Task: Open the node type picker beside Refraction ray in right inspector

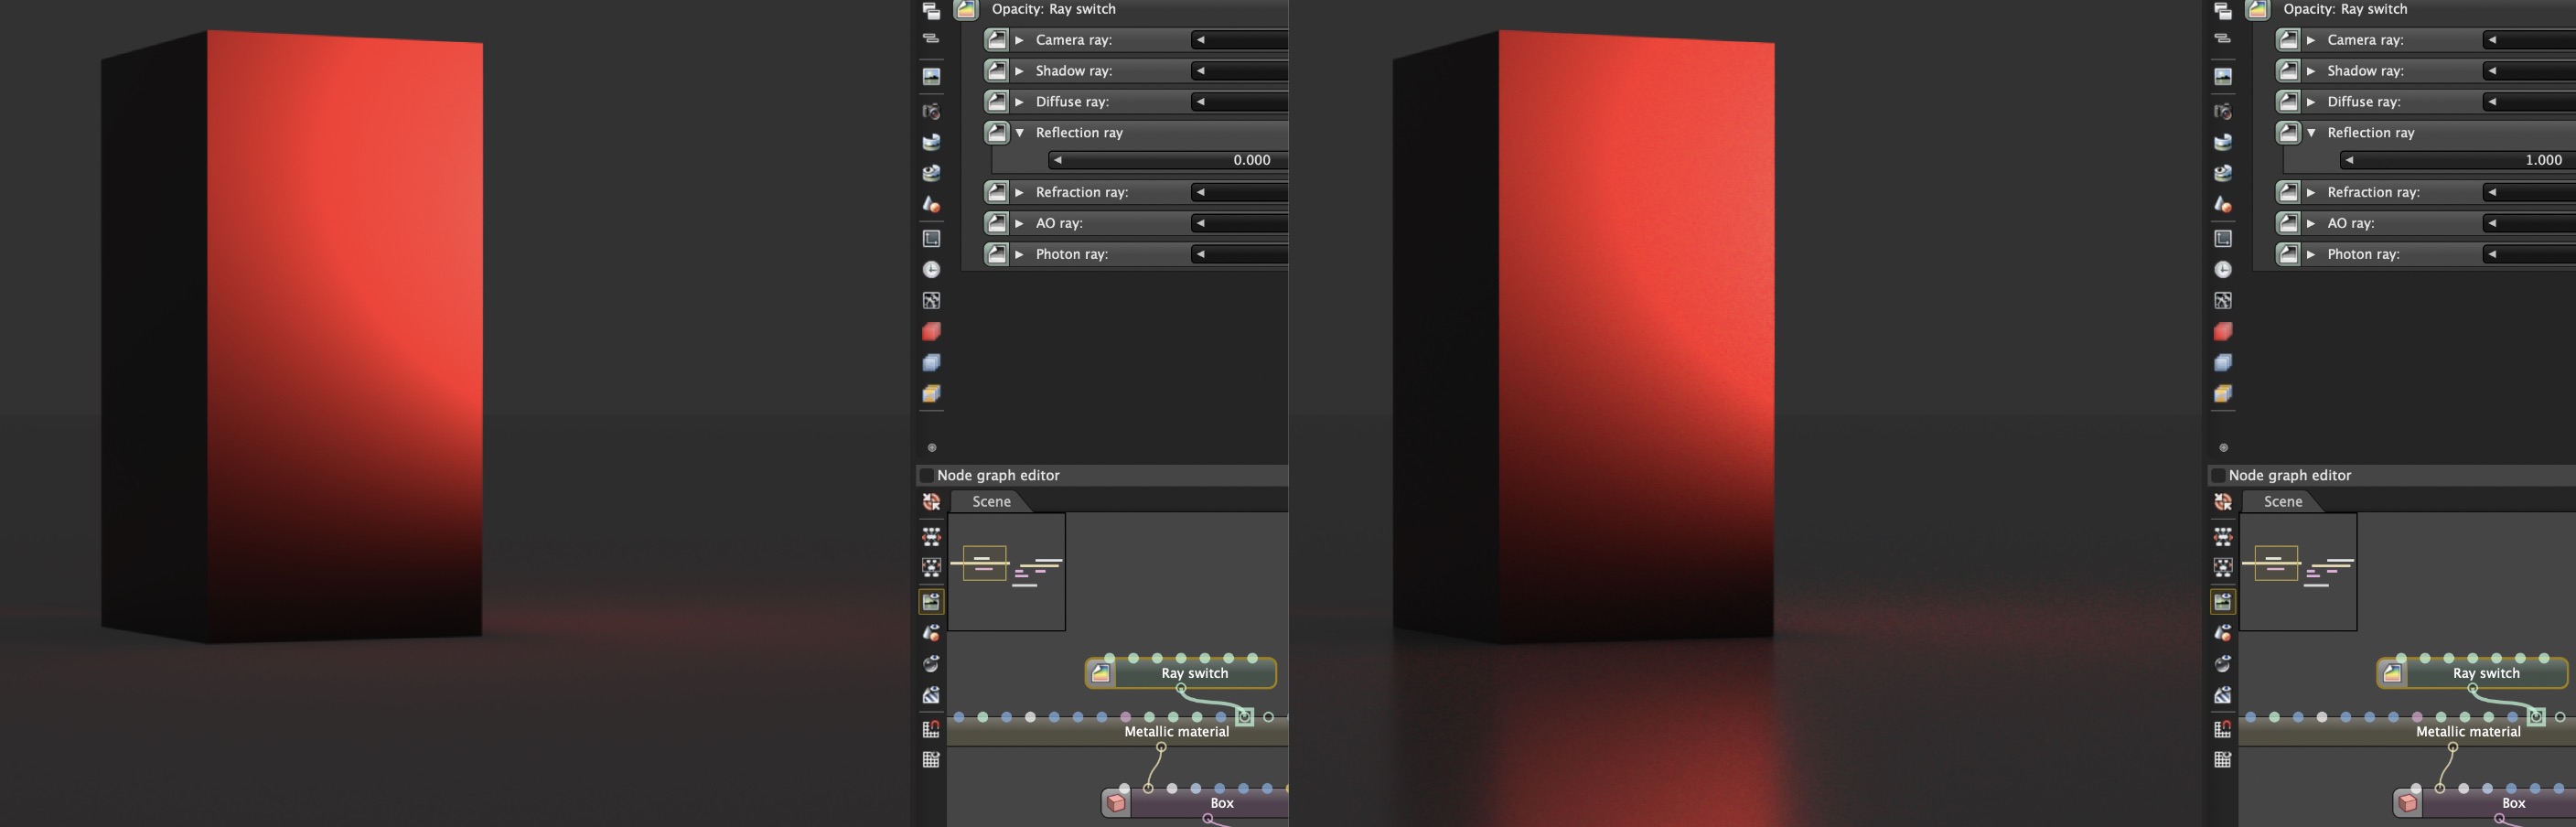Action: [x=2288, y=193]
